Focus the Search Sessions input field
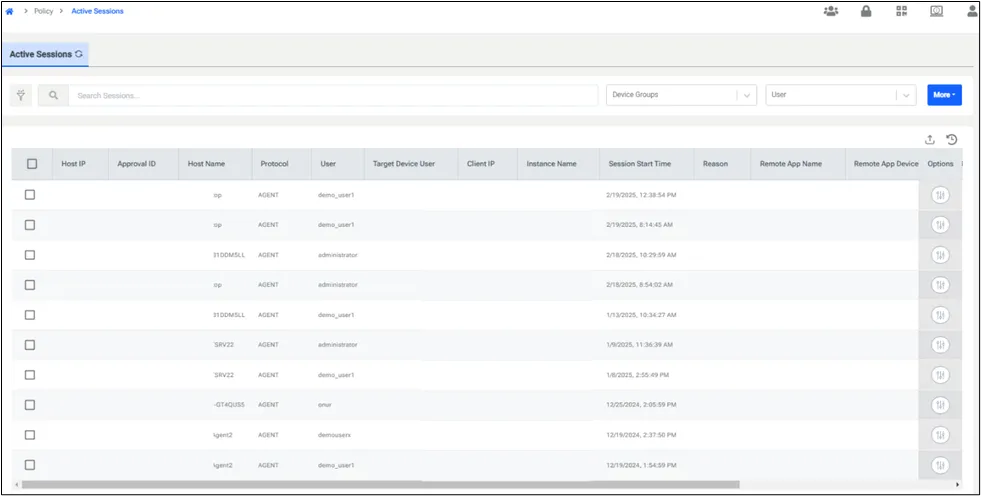 pos(333,96)
